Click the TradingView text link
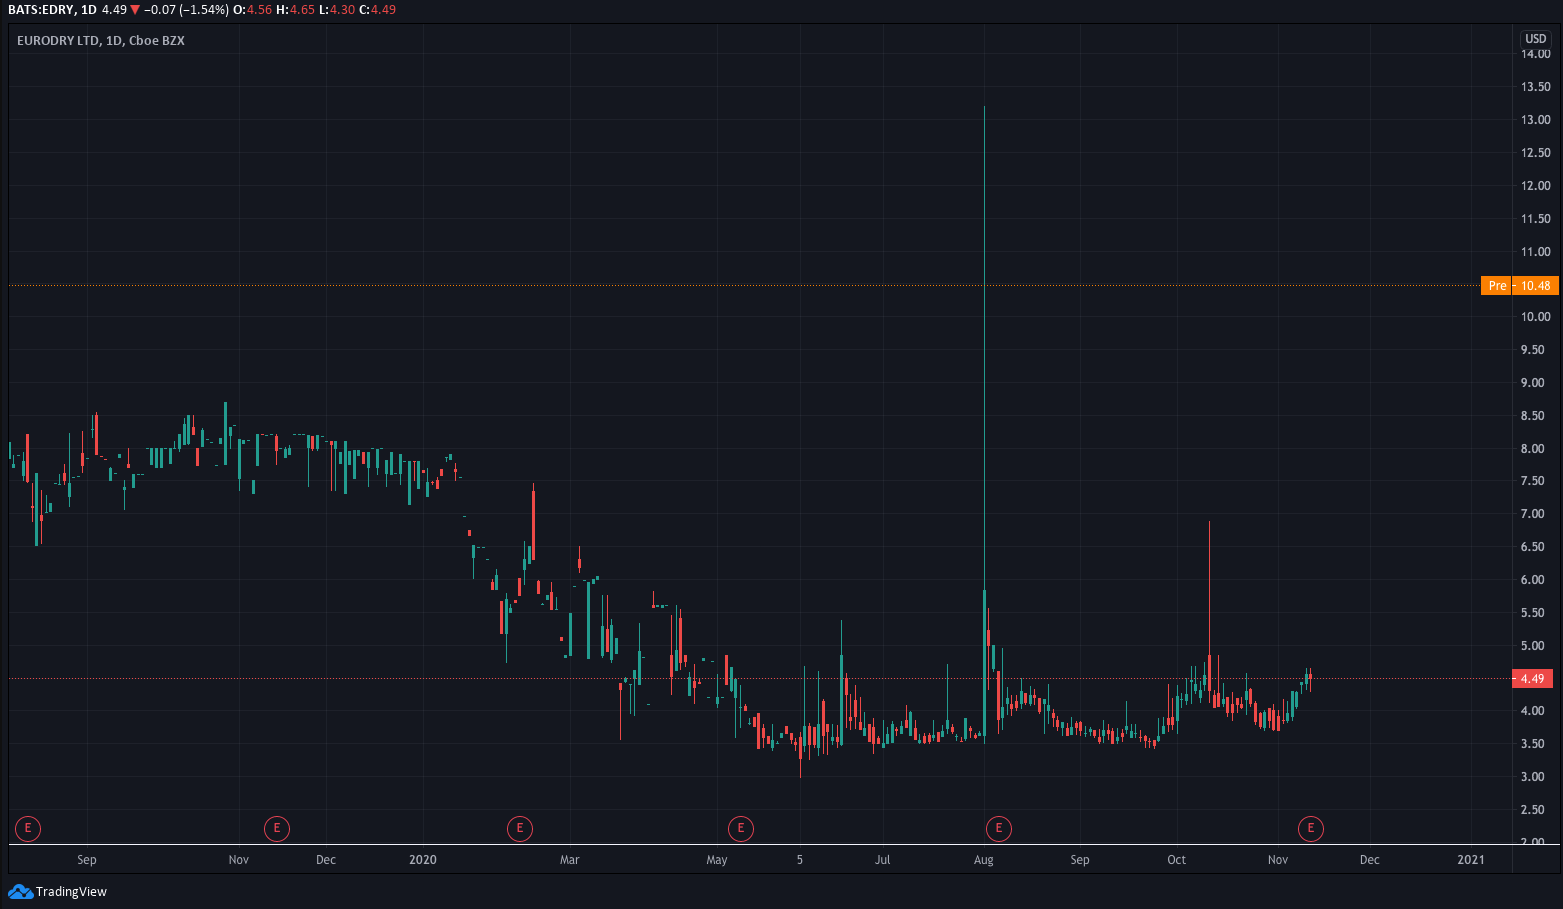Screen dimensions: 1563x909 [x=71, y=892]
